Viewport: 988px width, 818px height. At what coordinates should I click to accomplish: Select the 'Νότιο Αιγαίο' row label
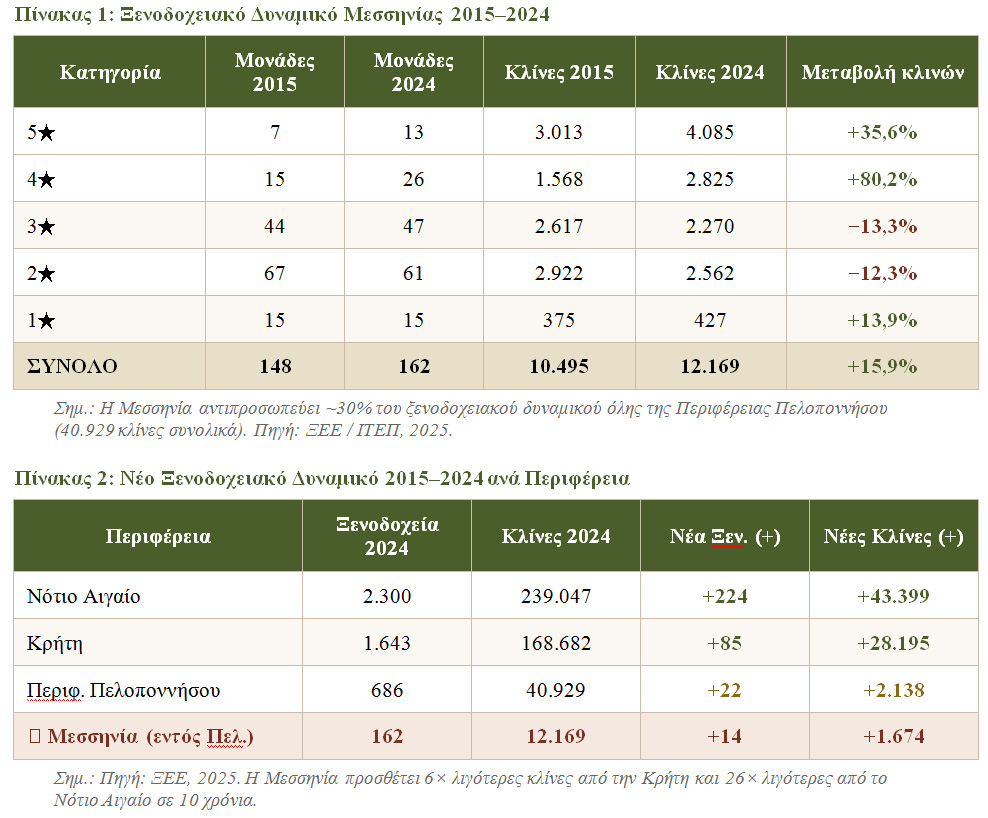click(84, 596)
